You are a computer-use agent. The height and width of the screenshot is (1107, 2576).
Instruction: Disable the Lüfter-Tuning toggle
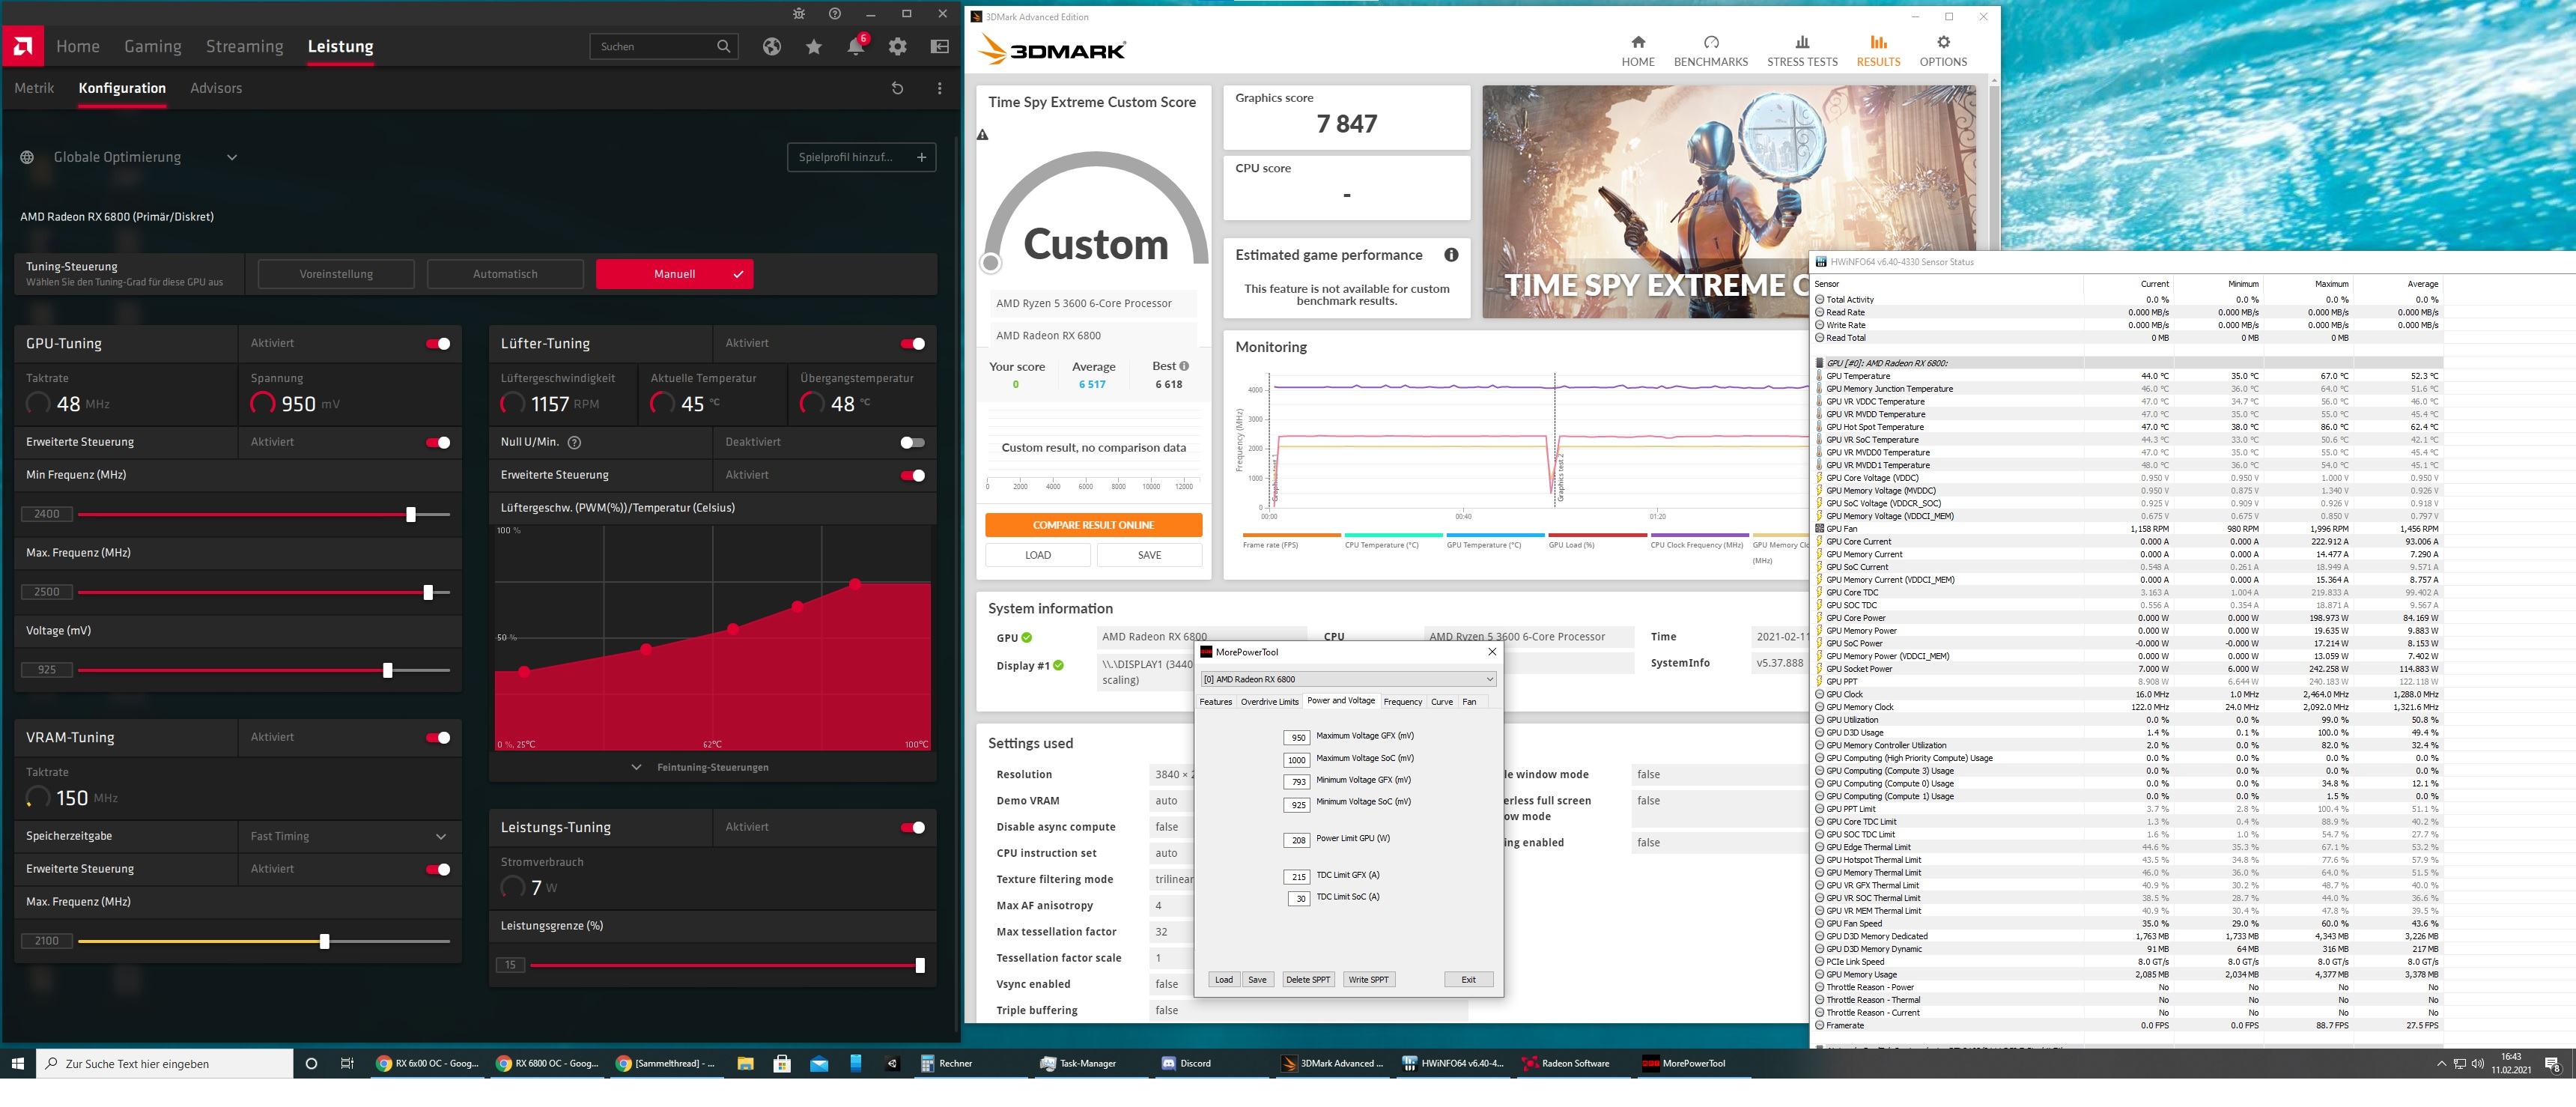913,344
